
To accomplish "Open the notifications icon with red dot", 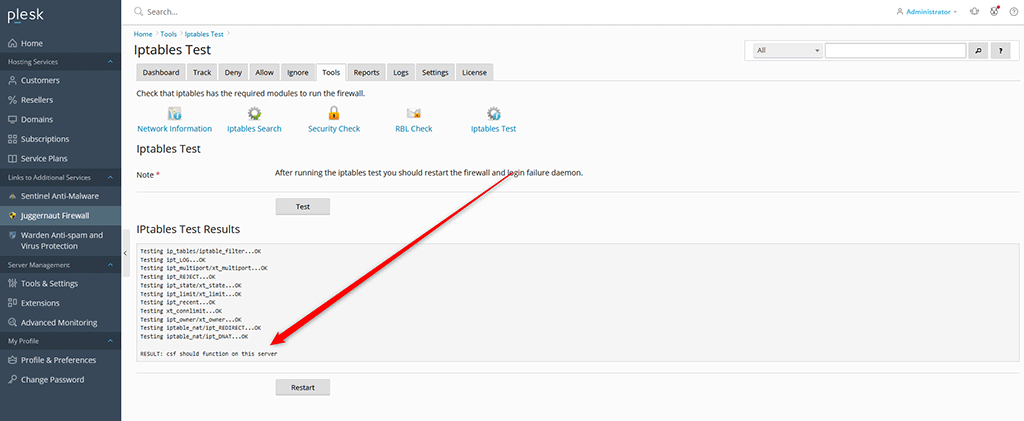I will 995,11.
